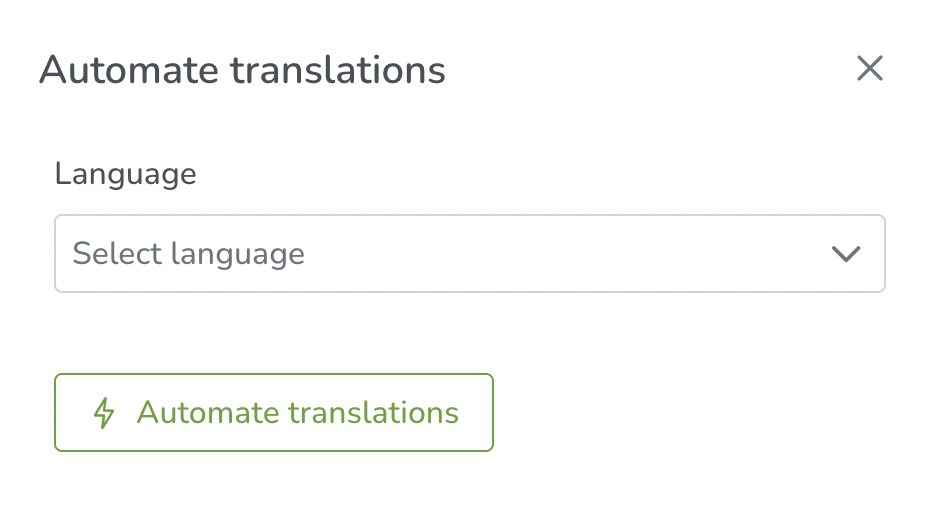
Task: Click the Automate translations dialog heading
Action: [x=243, y=70]
